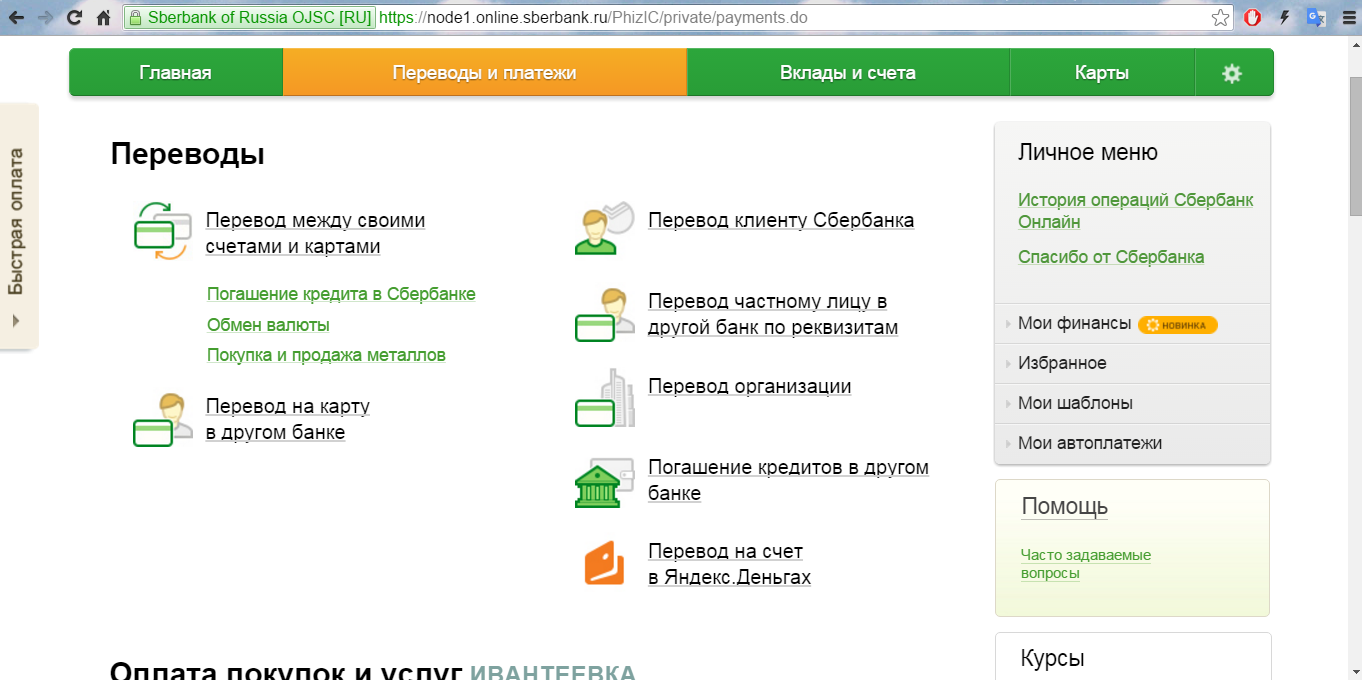
Task: Open Перевод на карту в другом банке
Action: 288,419
